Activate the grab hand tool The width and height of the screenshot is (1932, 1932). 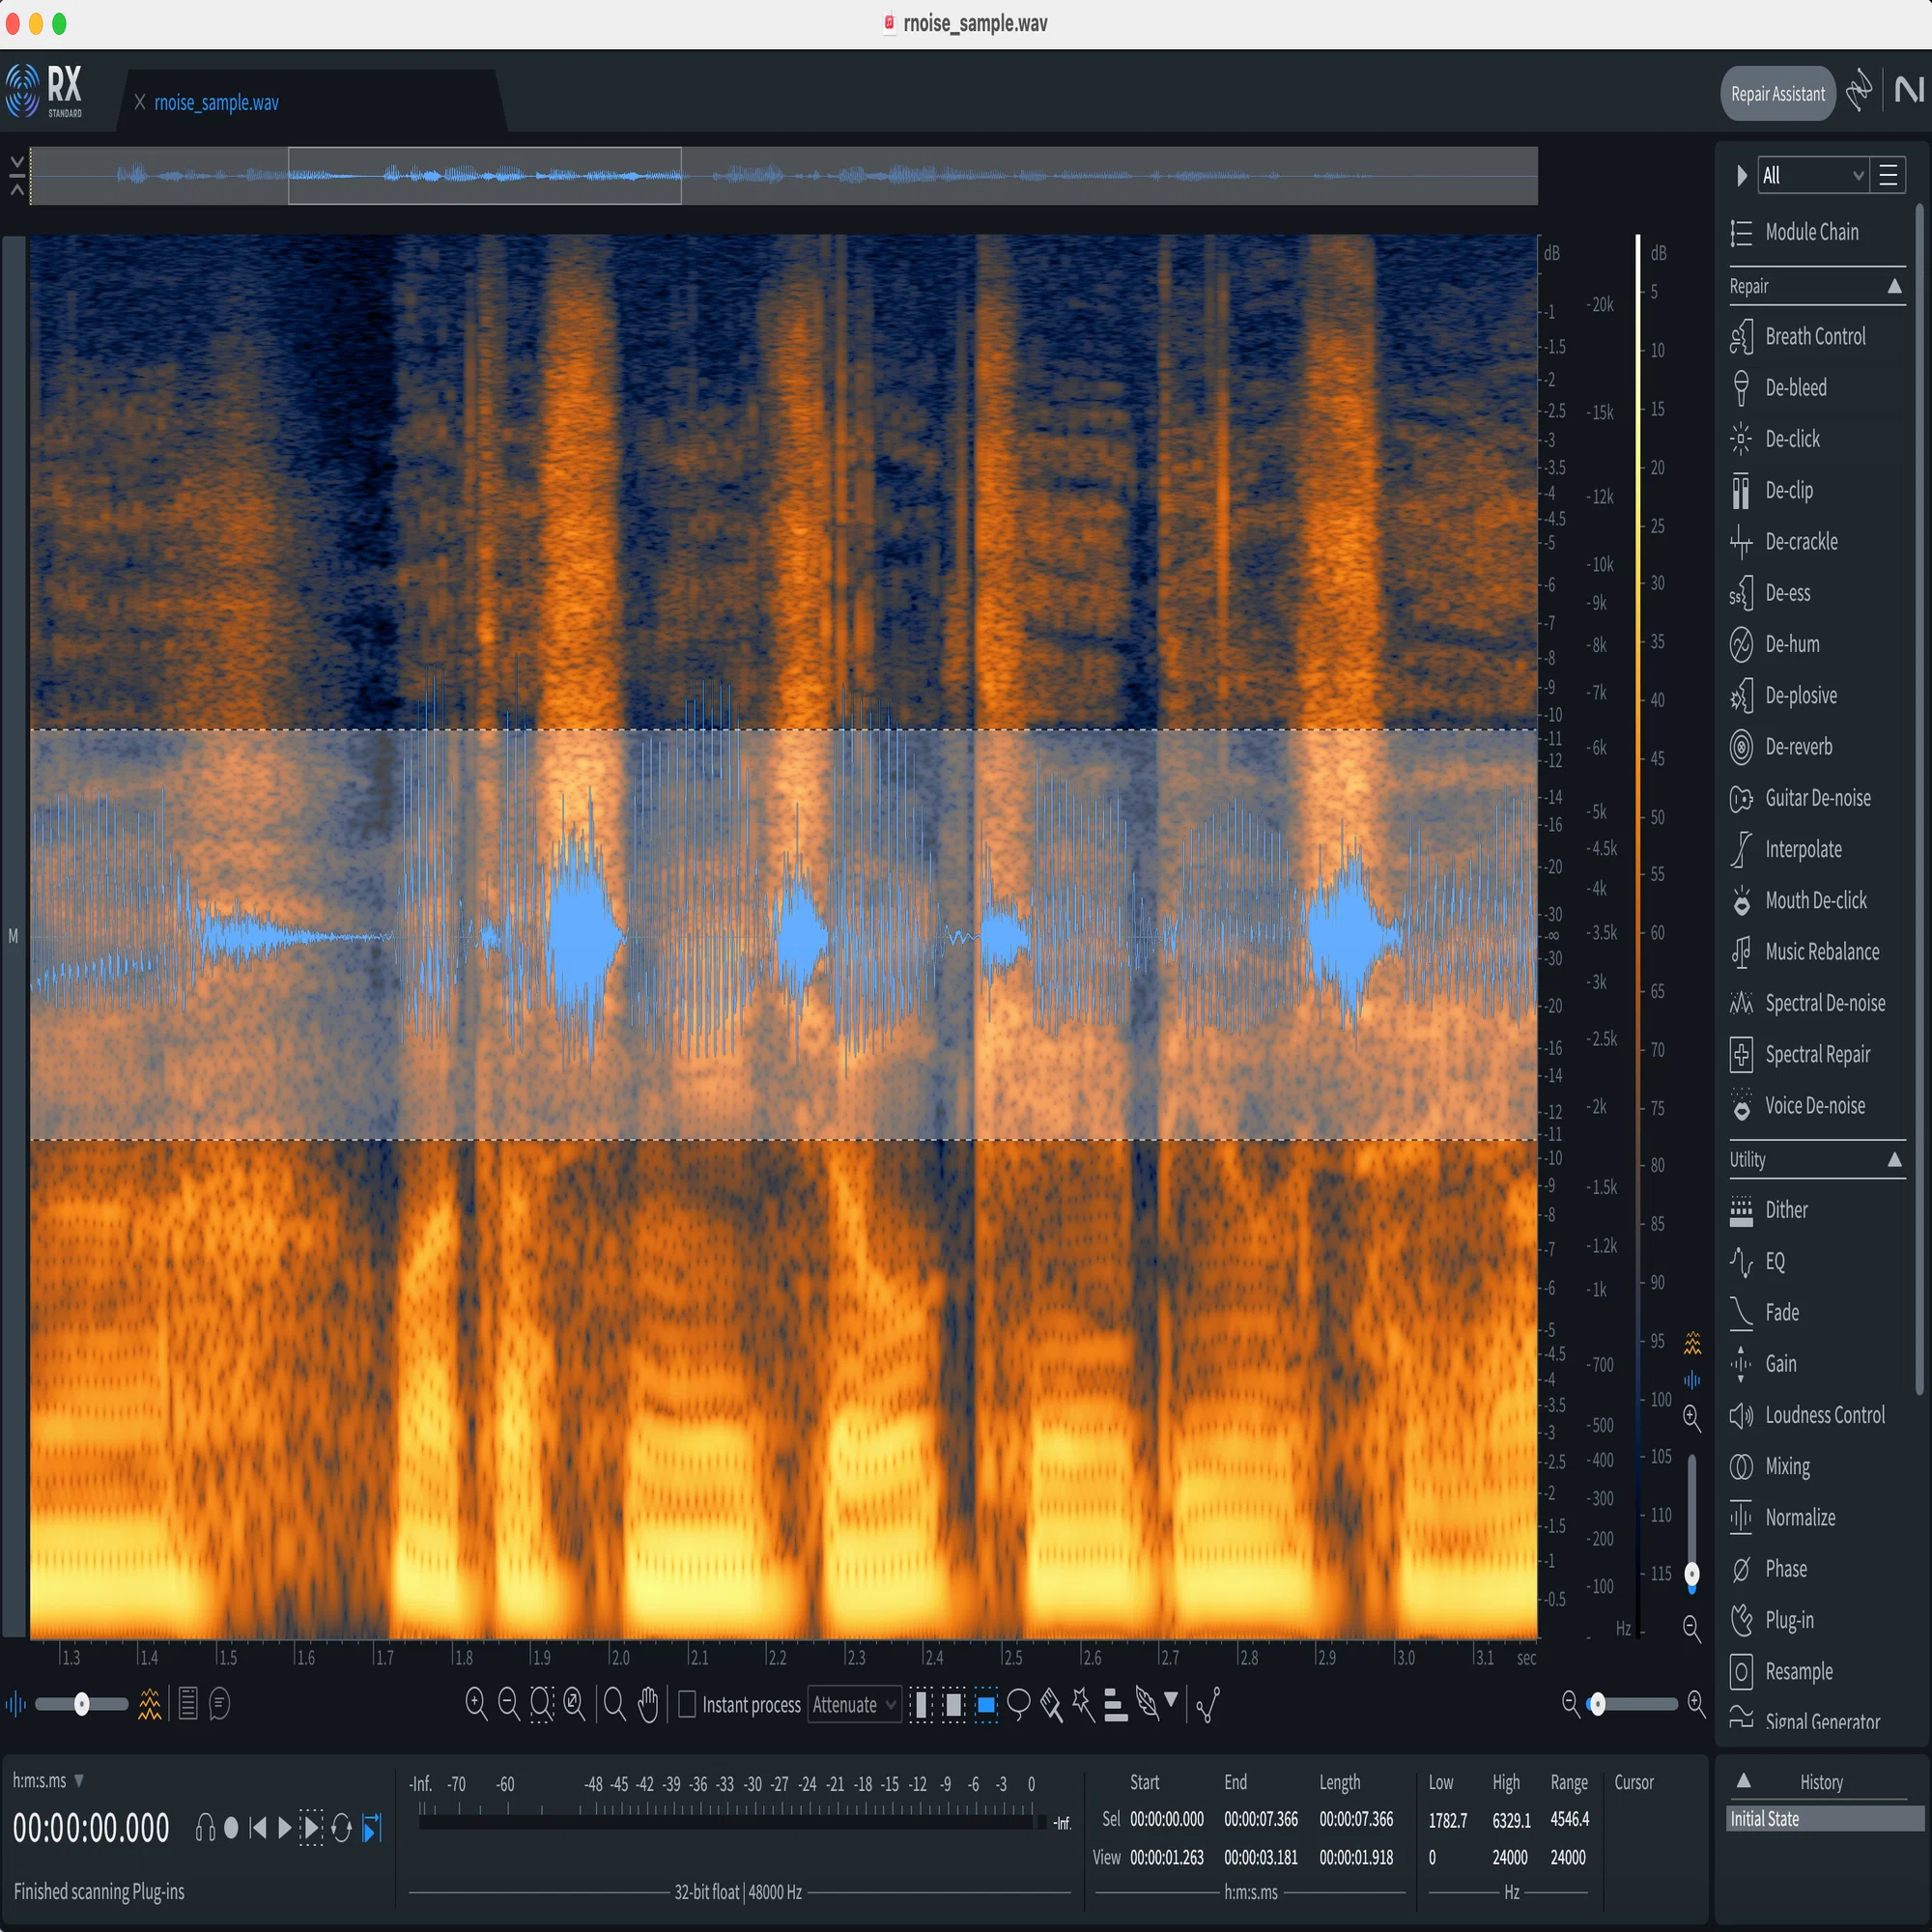coord(648,1704)
